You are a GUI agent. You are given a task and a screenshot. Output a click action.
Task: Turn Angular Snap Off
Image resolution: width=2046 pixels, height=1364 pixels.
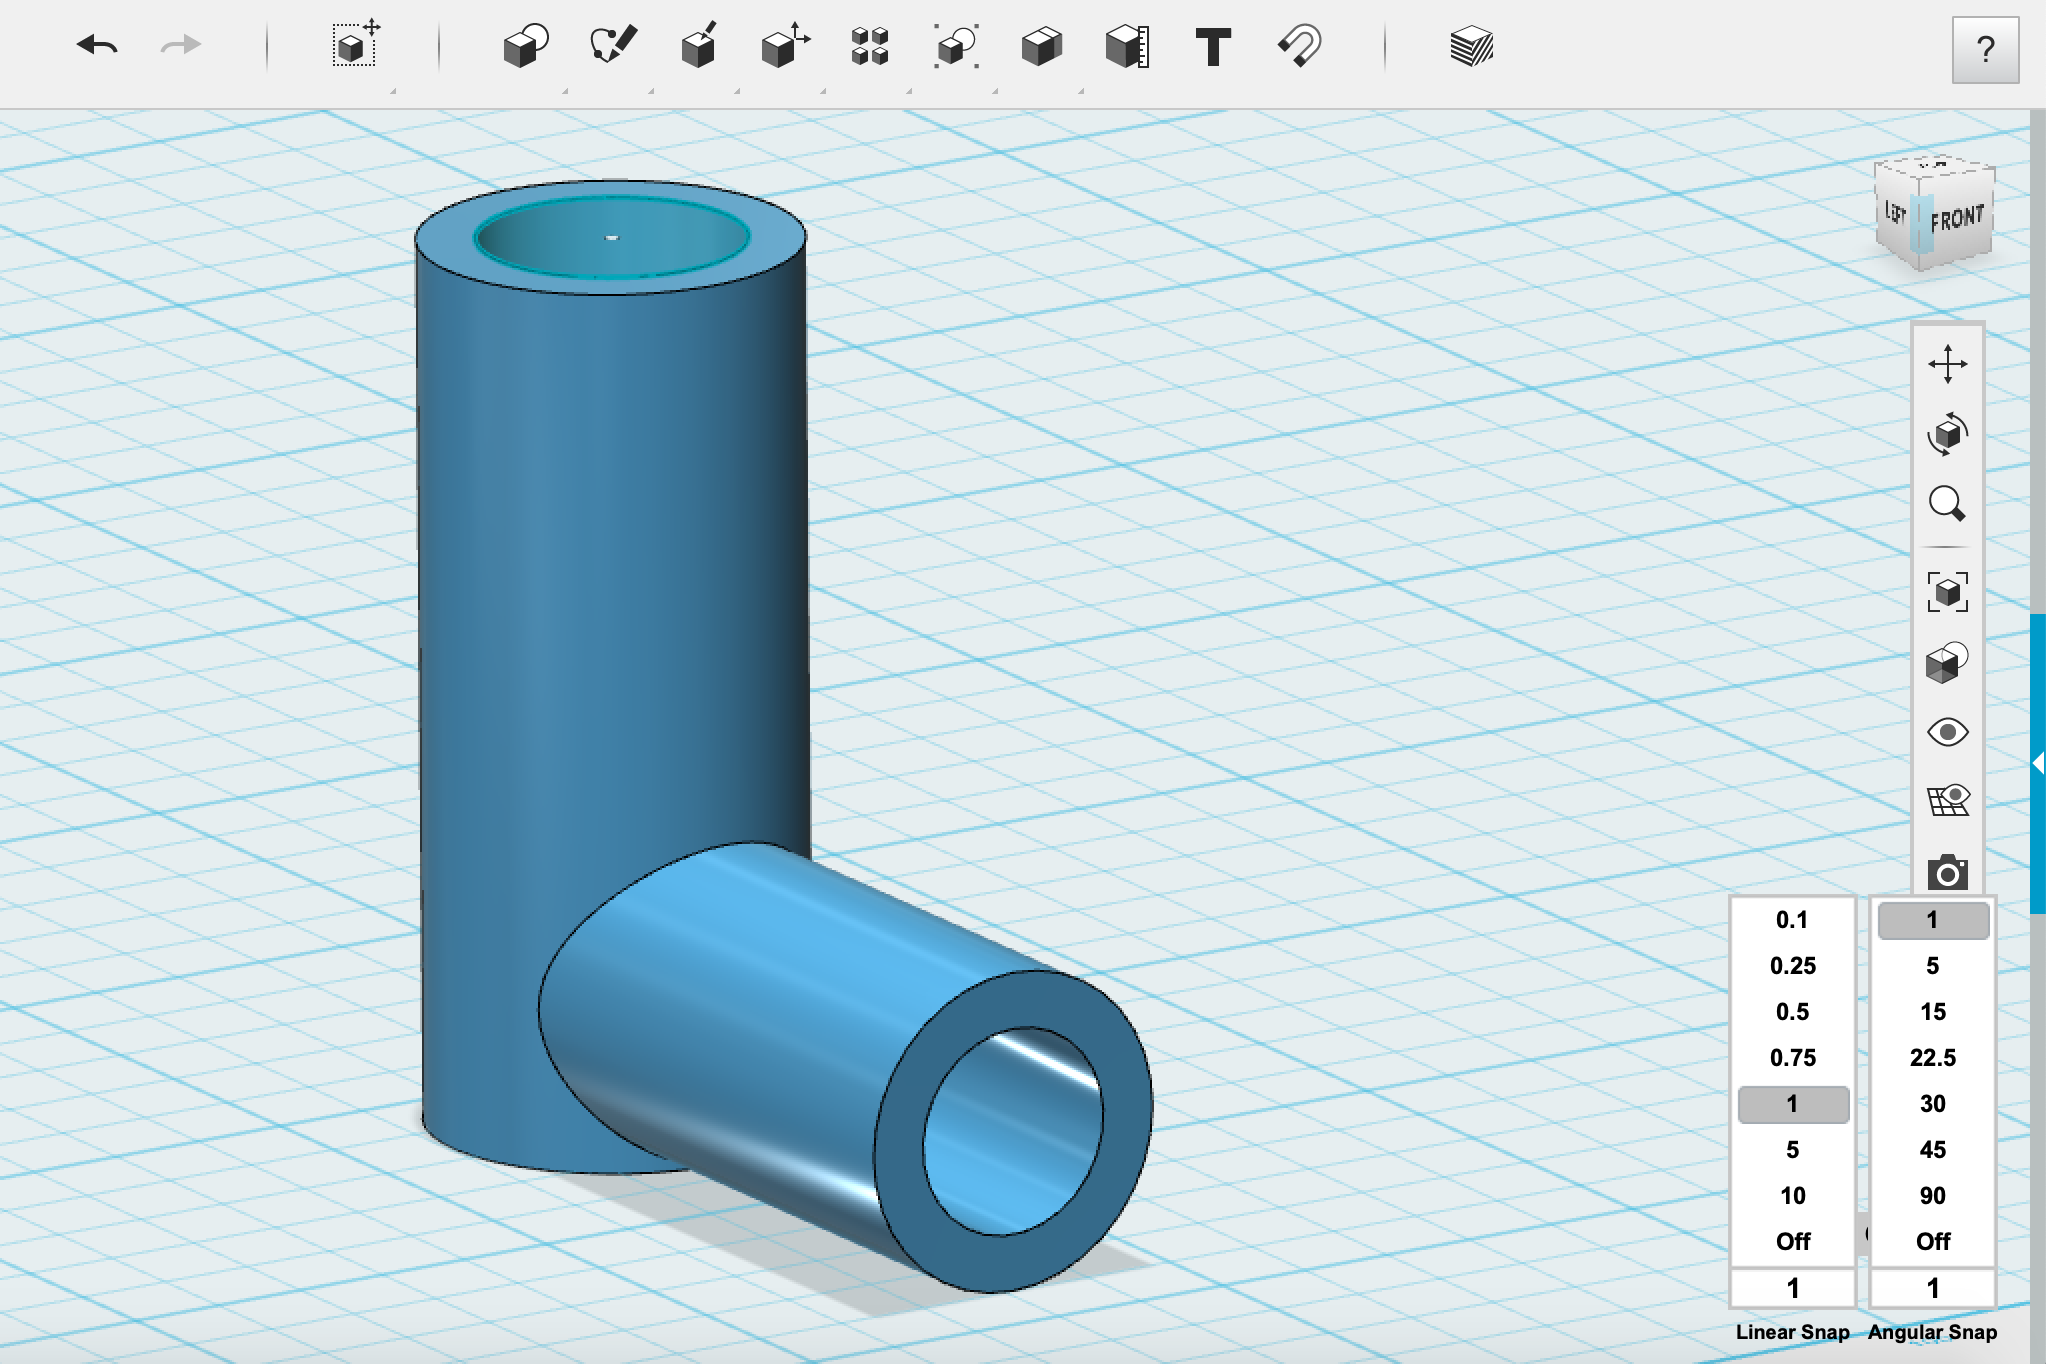coord(1933,1242)
